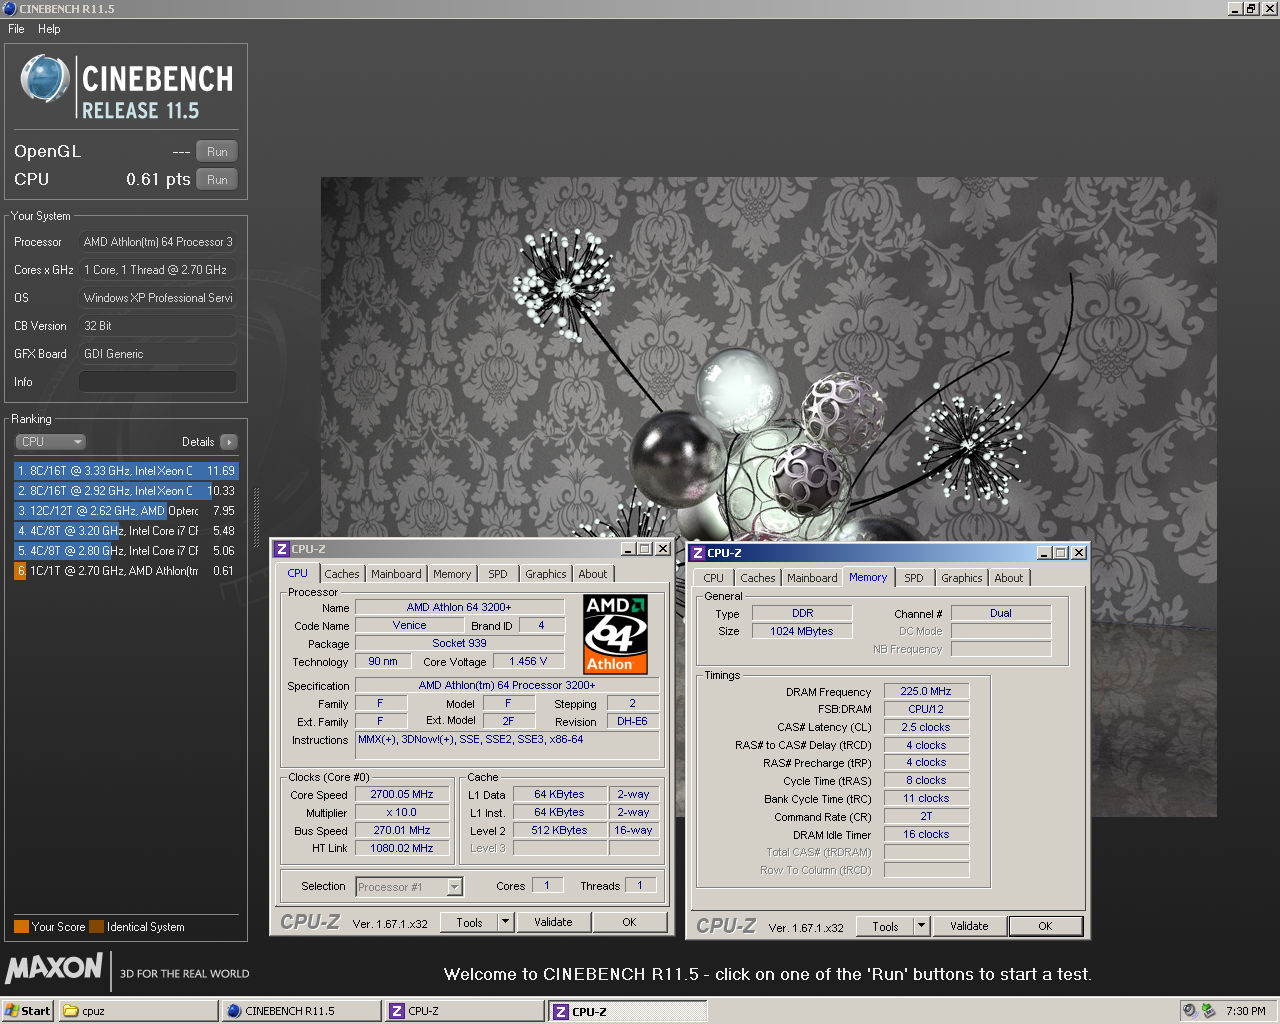Screen dimensions: 1280x1024
Task: Click the brown Identical System legend swatch
Action: coord(96,926)
